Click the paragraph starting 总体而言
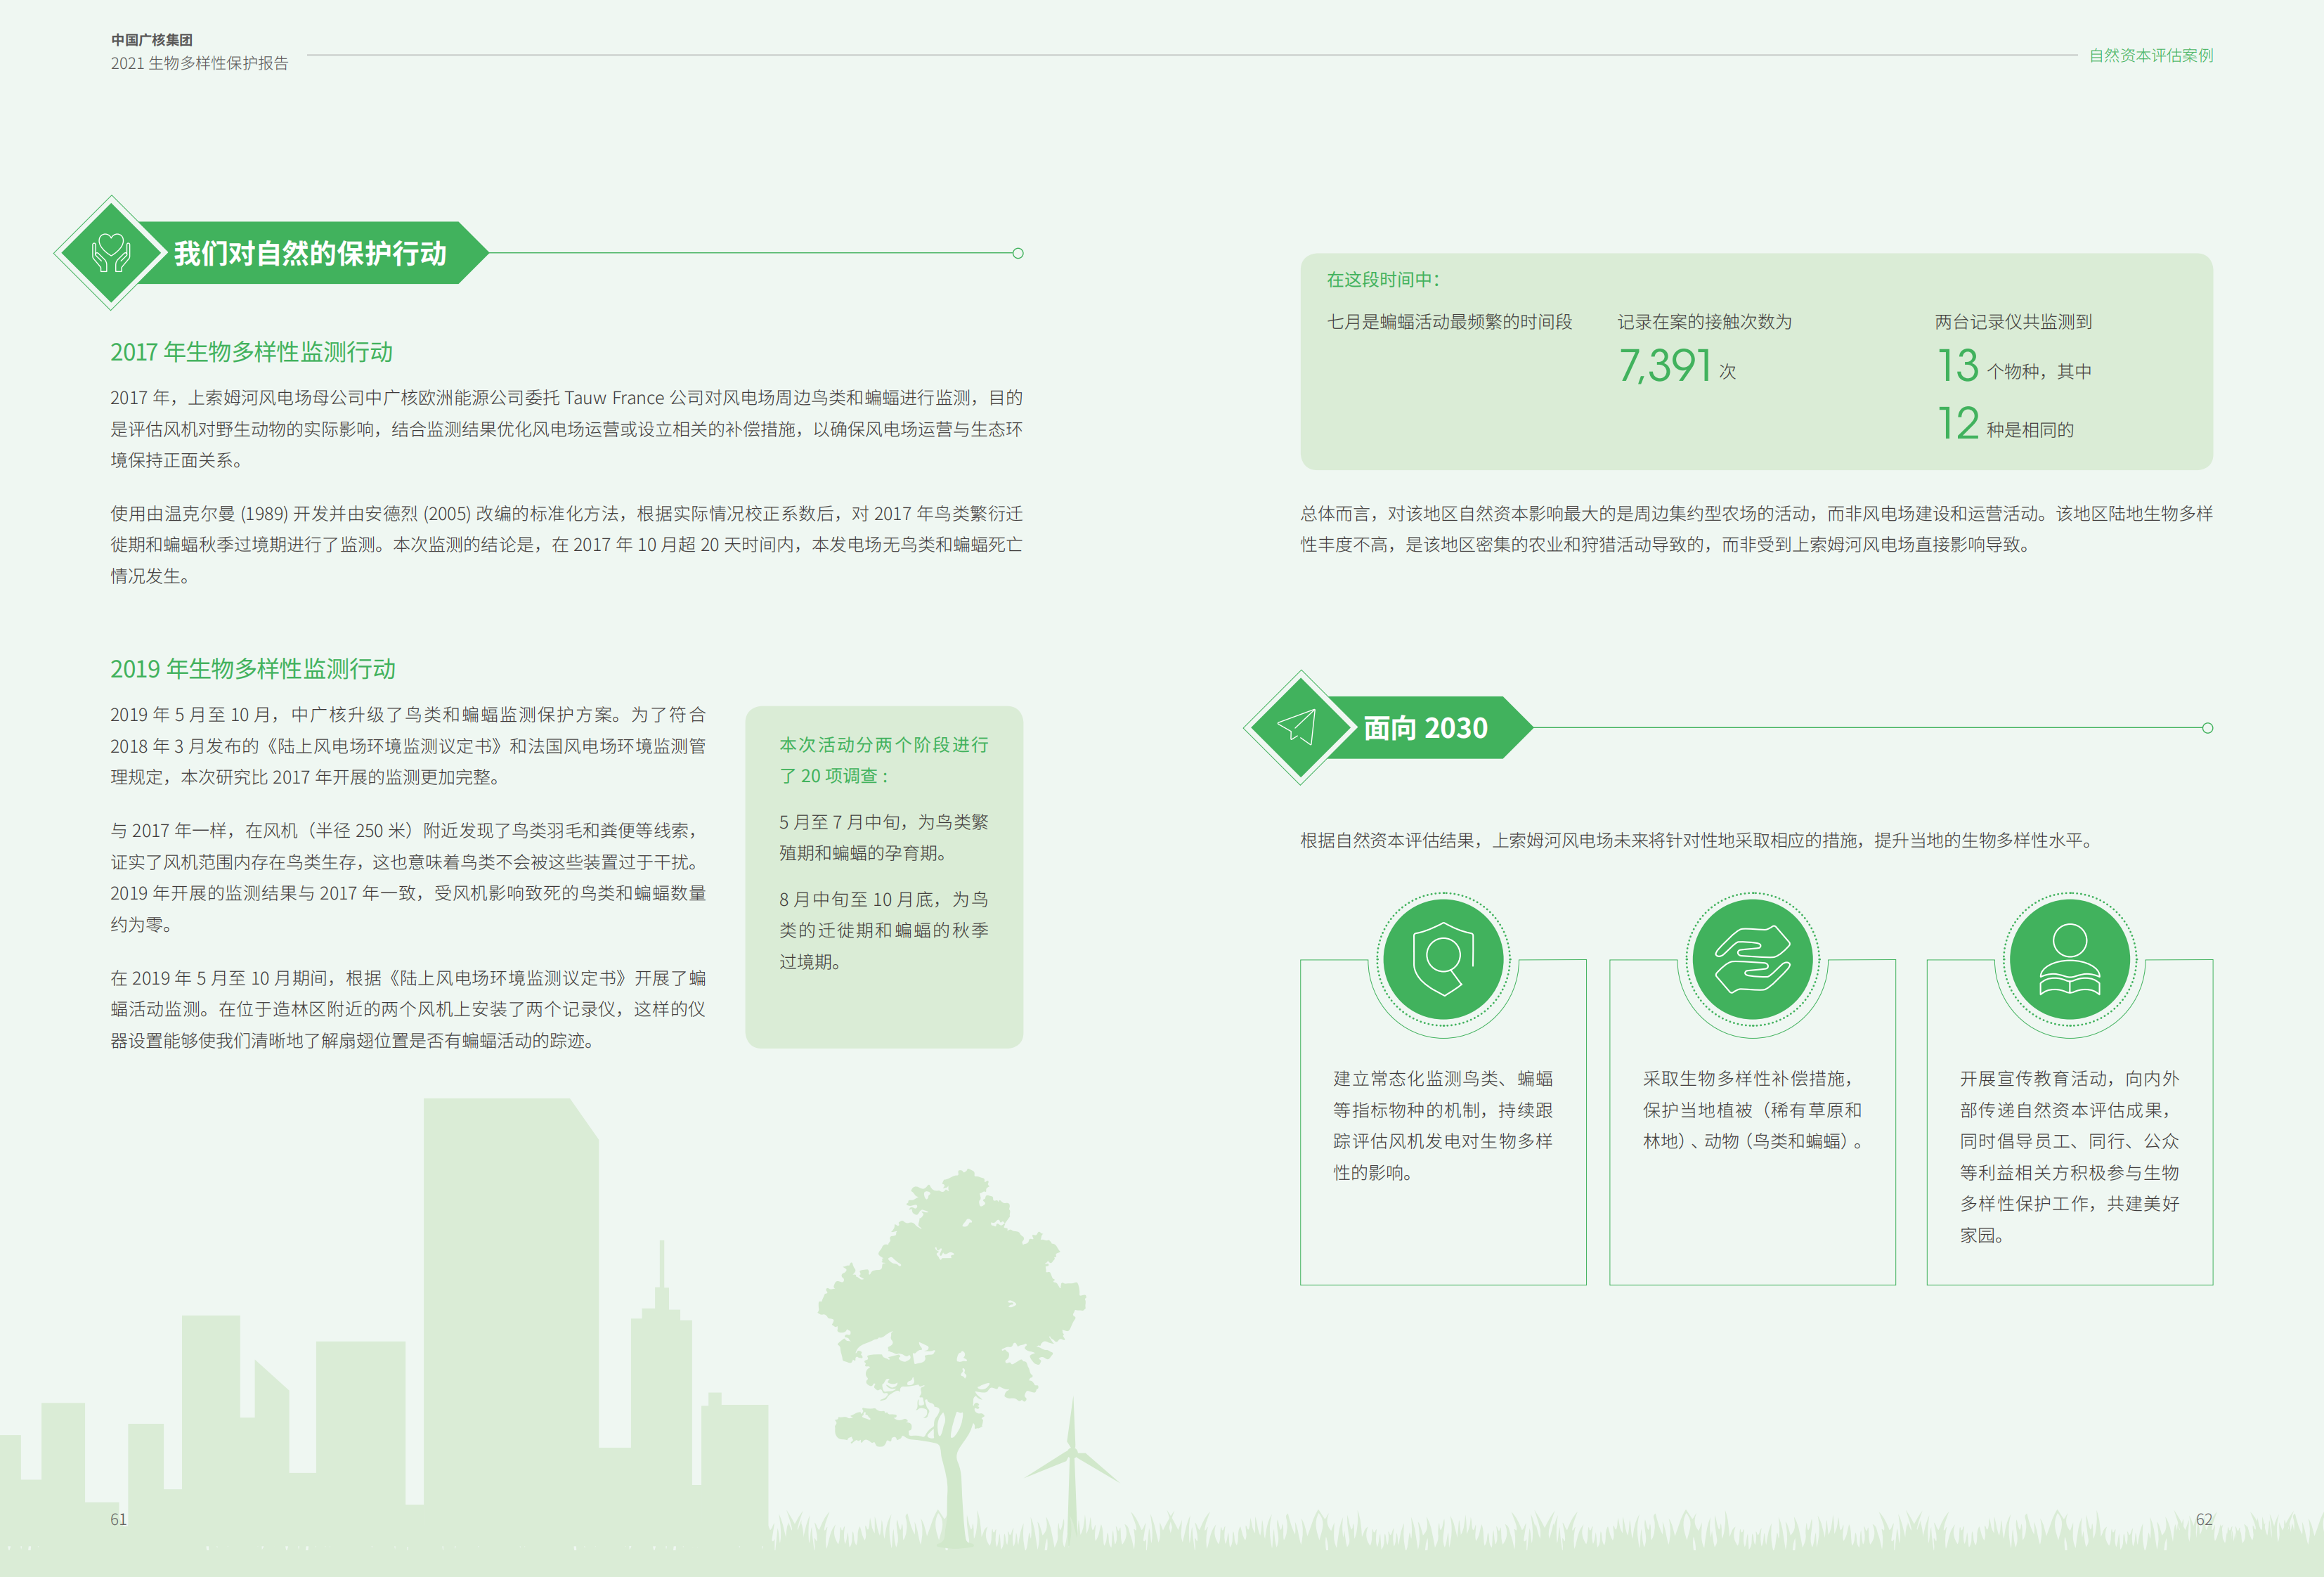This screenshot has width=2324, height=1577. (1756, 529)
